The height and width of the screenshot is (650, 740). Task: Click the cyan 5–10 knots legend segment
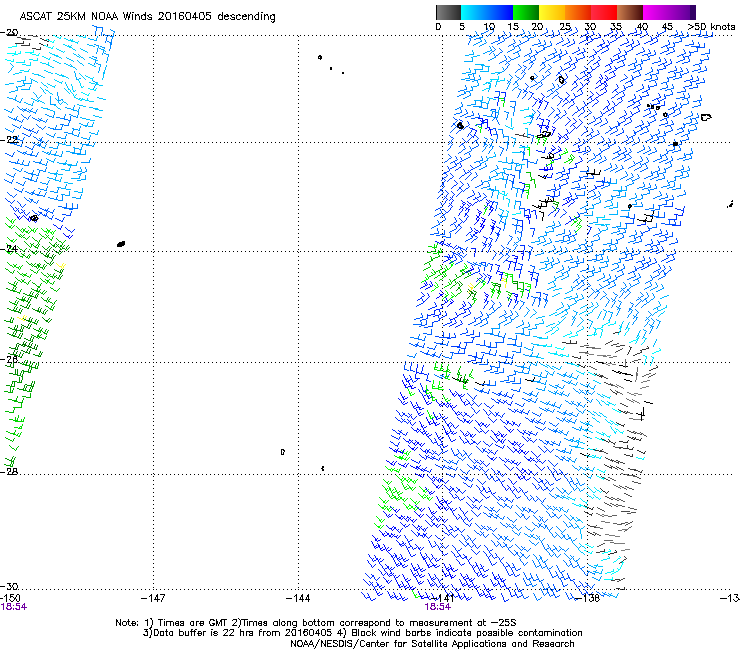click(474, 12)
